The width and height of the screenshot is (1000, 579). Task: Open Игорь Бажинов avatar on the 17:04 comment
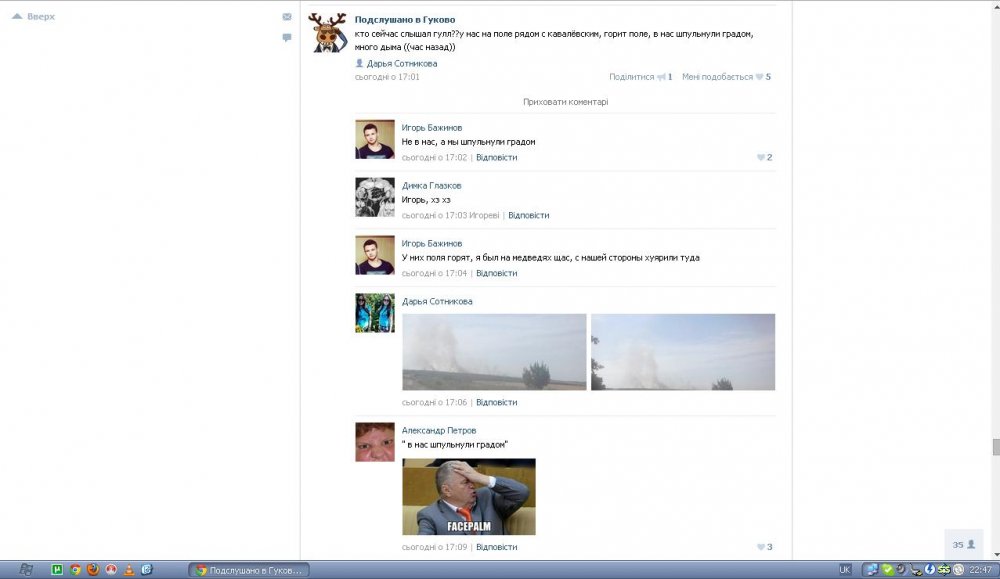pyautogui.click(x=375, y=255)
